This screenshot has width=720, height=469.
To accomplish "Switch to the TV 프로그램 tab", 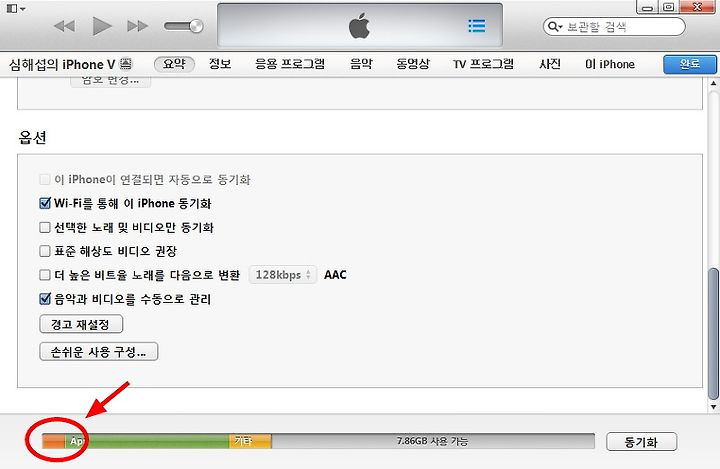I will (484, 64).
